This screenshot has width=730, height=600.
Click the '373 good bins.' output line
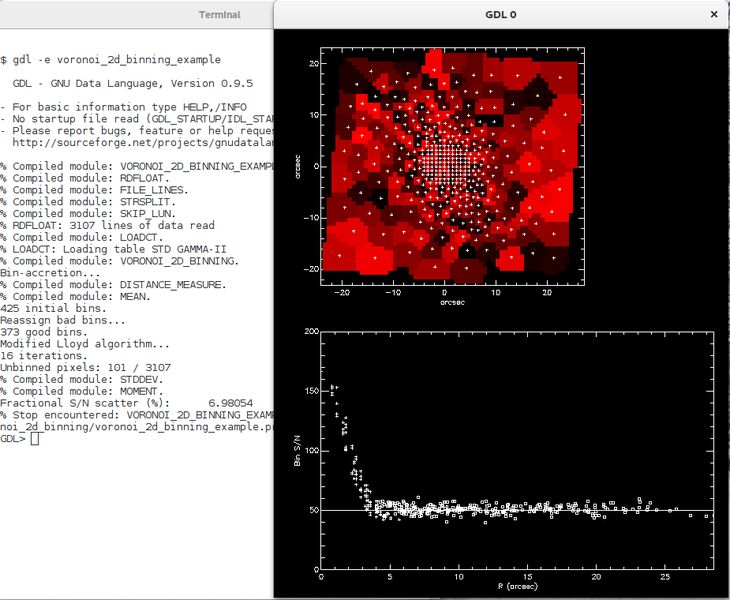click(x=44, y=332)
